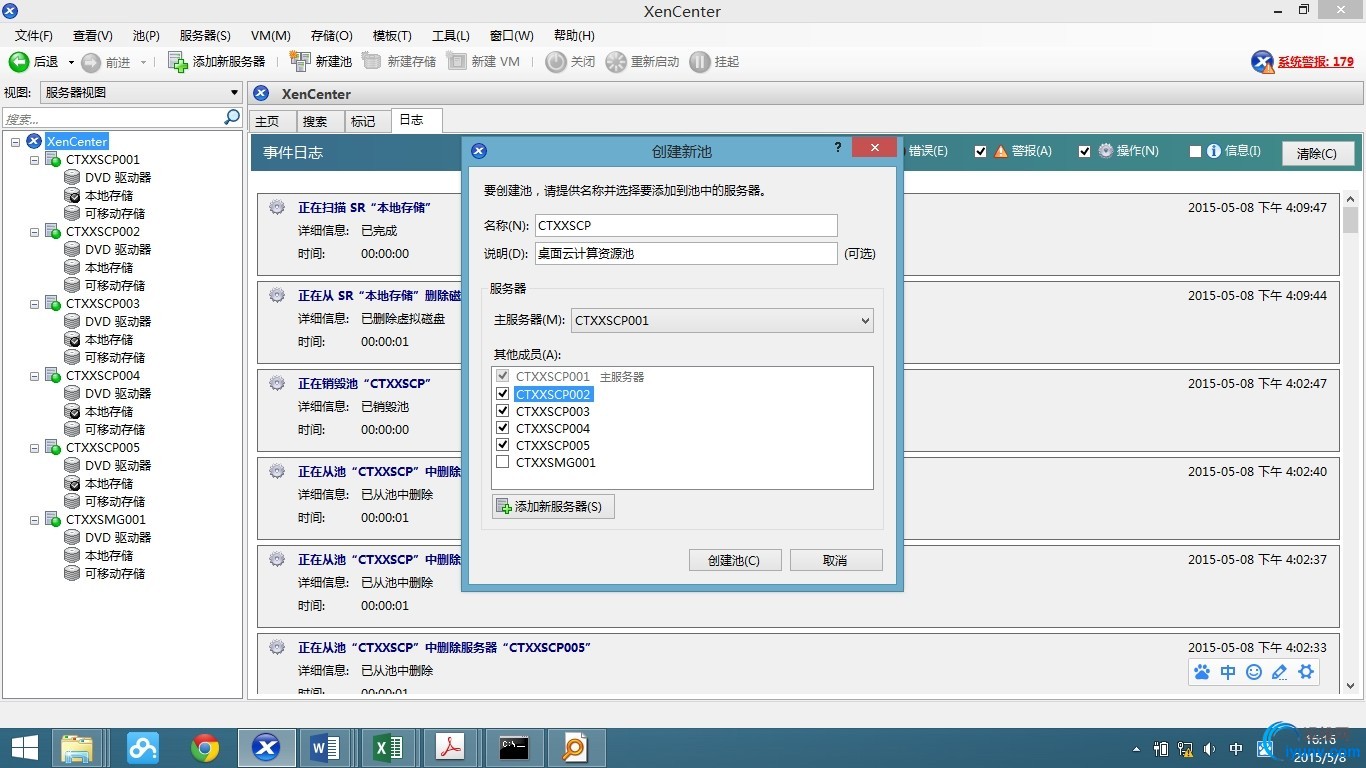Click the New VM toolbar icon
This screenshot has width=1366, height=768.
coord(457,62)
